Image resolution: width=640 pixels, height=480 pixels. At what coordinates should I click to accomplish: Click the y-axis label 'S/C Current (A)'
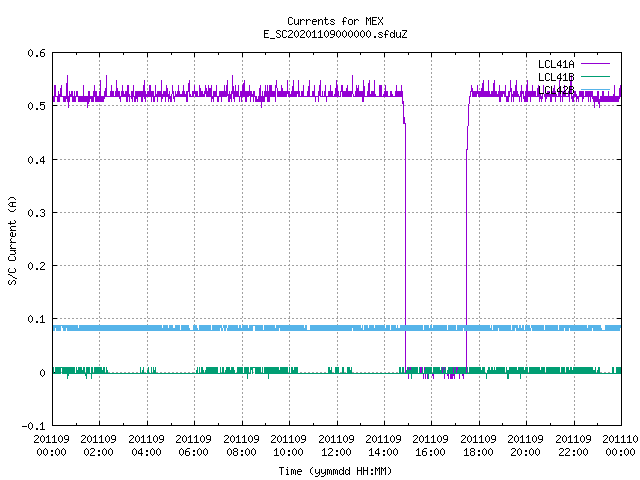coord(12,240)
